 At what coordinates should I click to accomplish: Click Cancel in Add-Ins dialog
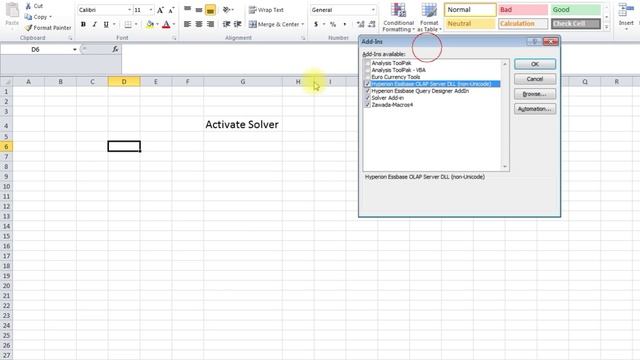(x=535, y=79)
